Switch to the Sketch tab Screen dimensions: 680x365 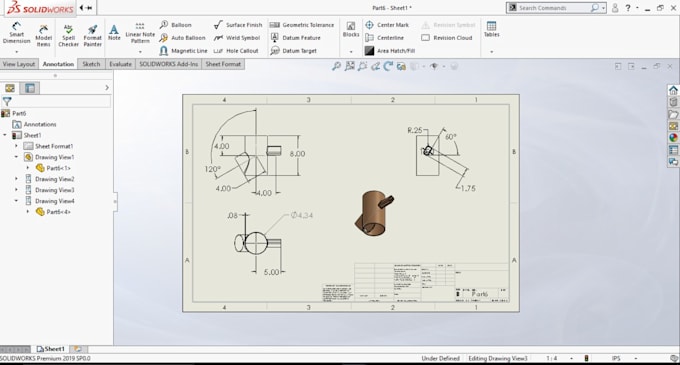click(91, 64)
